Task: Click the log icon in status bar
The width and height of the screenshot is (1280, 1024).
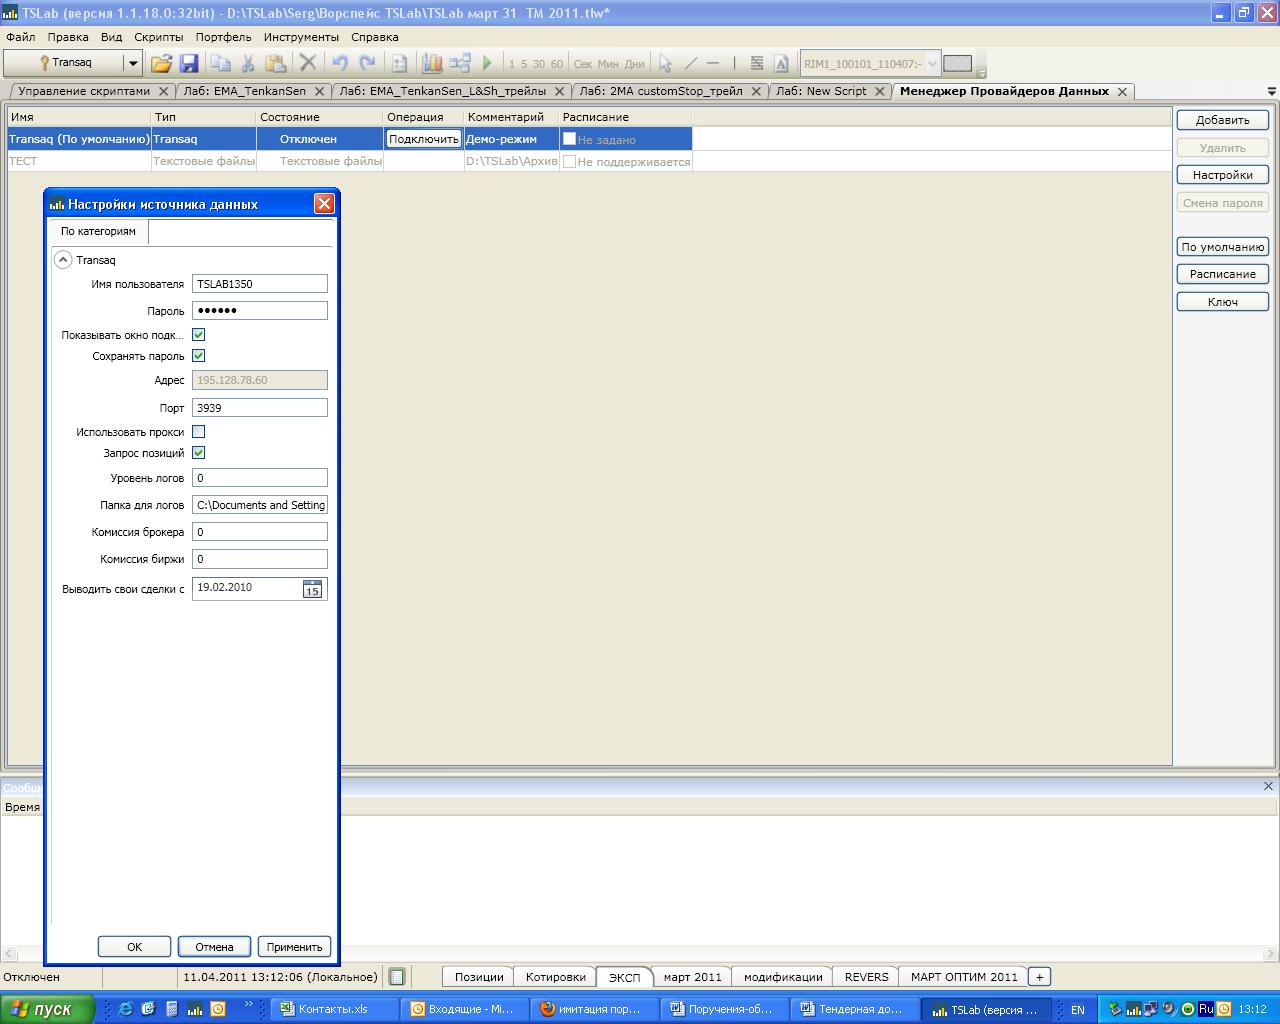Action: tap(397, 977)
